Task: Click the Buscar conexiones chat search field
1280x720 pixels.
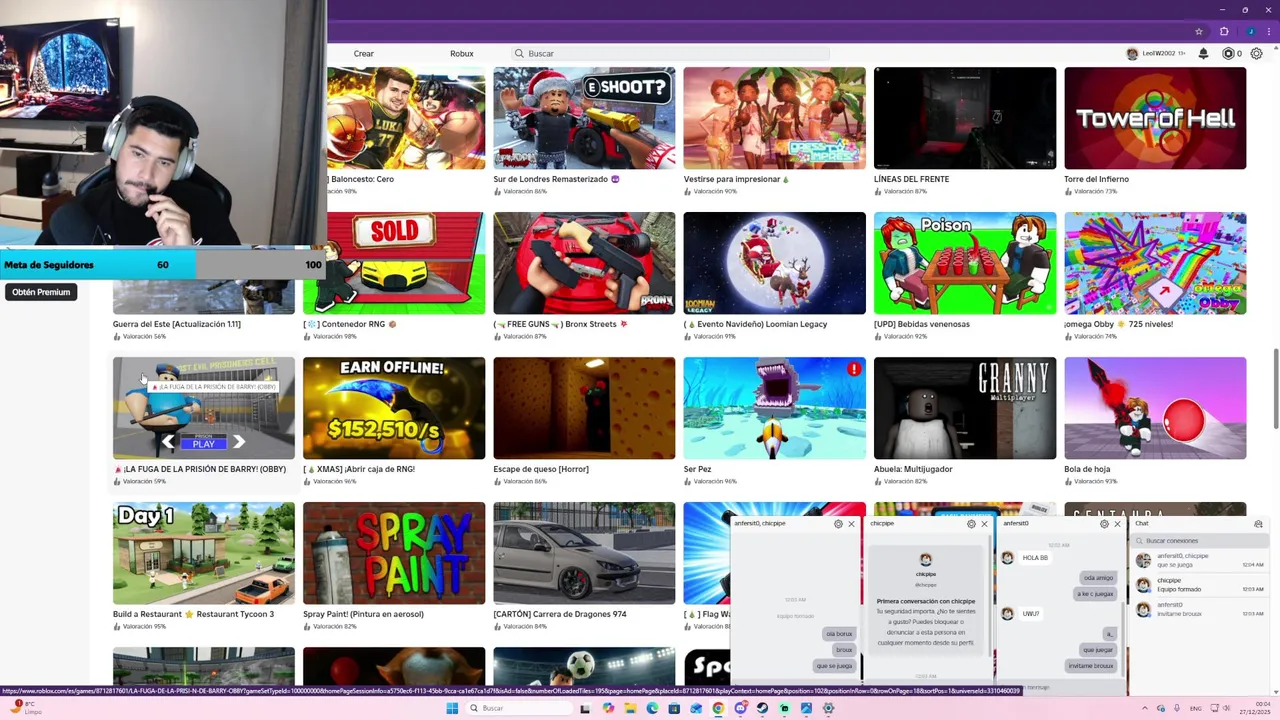Action: (x=1201, y=541)
